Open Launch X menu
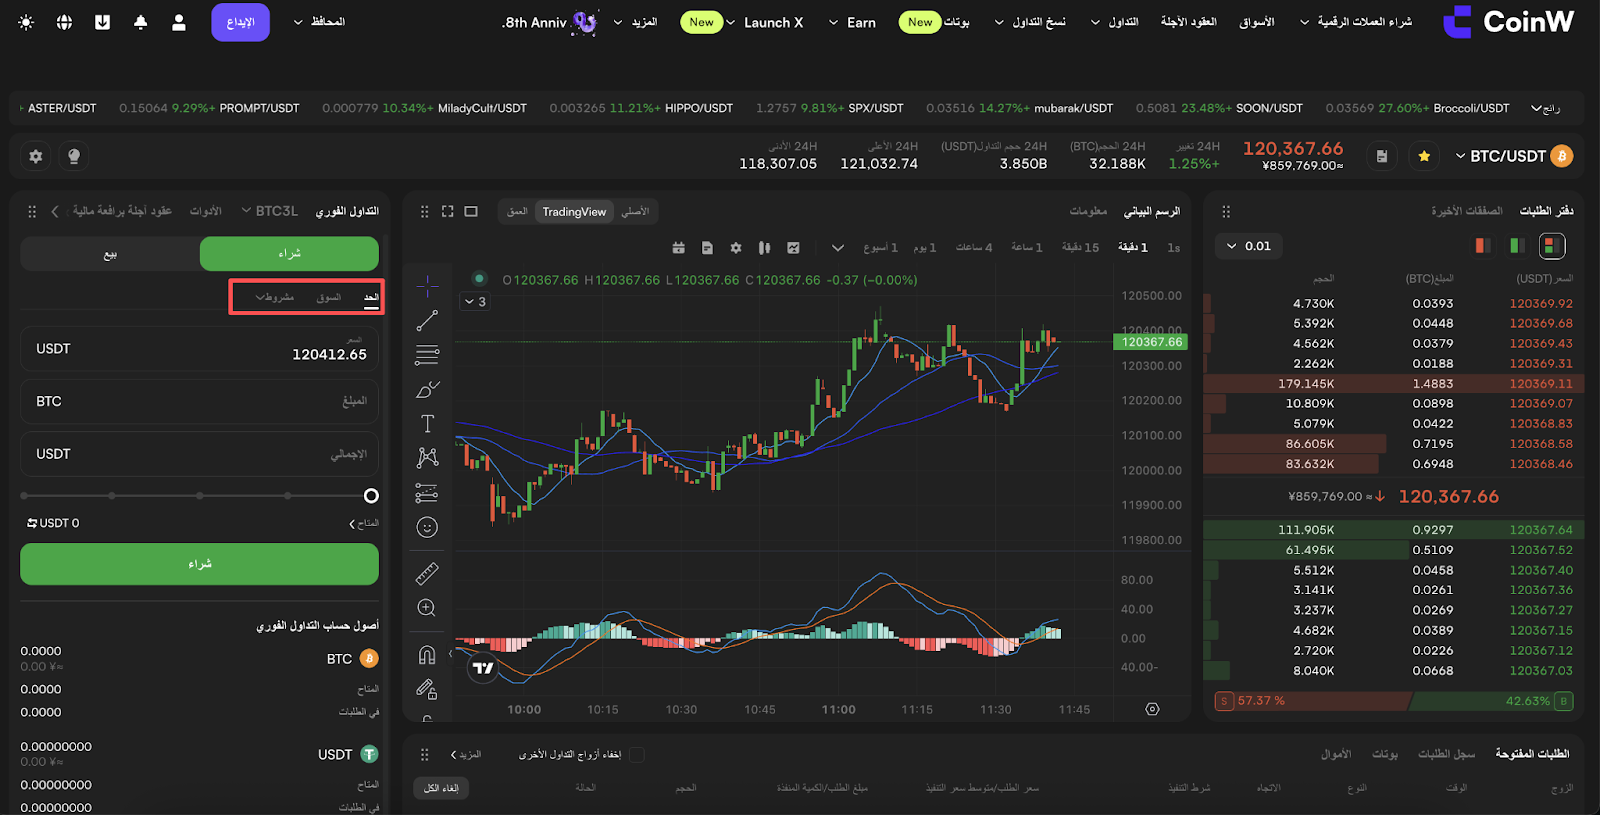Image resolution: width=1600 pixels, height=815 pixels. 766,22
